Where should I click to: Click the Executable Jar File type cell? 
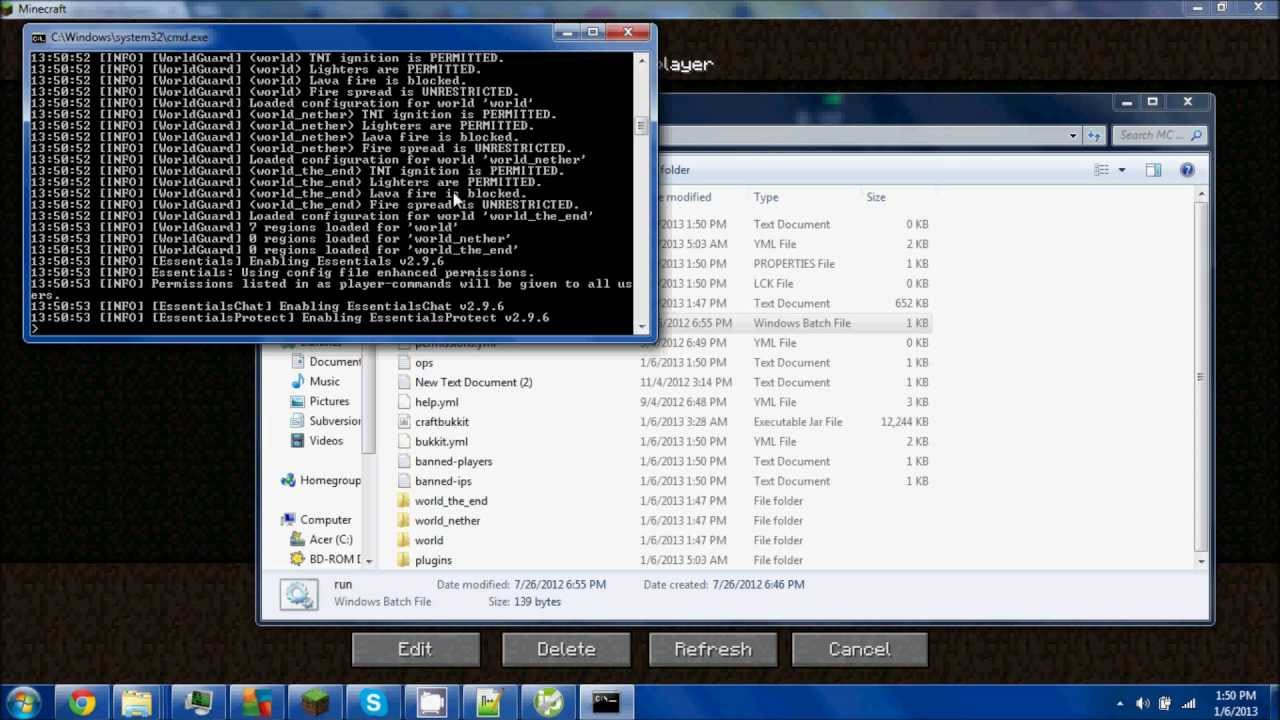[x=798, y=422]
